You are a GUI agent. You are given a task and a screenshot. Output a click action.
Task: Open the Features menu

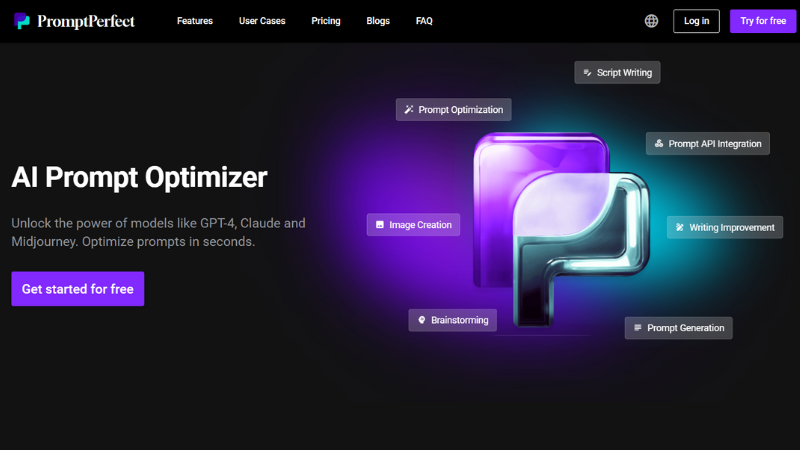[x=195, y=21]
